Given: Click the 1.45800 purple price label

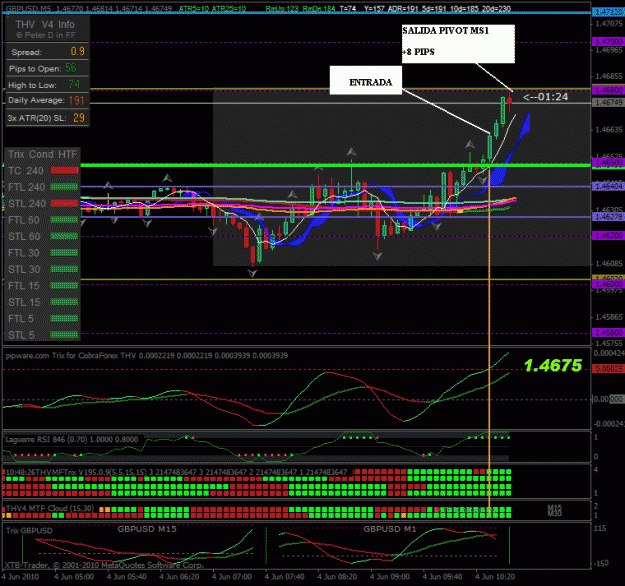Looking at the screenshot, I should (x=607, y=332).
